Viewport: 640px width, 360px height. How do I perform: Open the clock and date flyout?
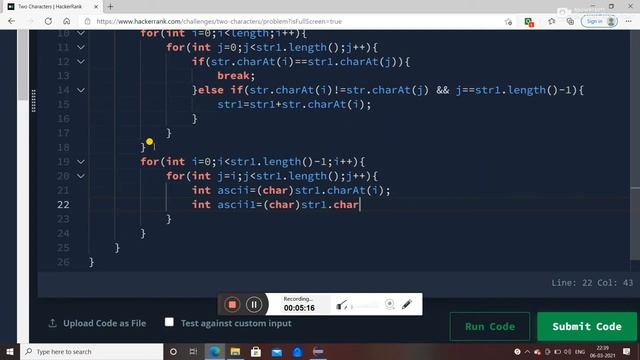602,351
